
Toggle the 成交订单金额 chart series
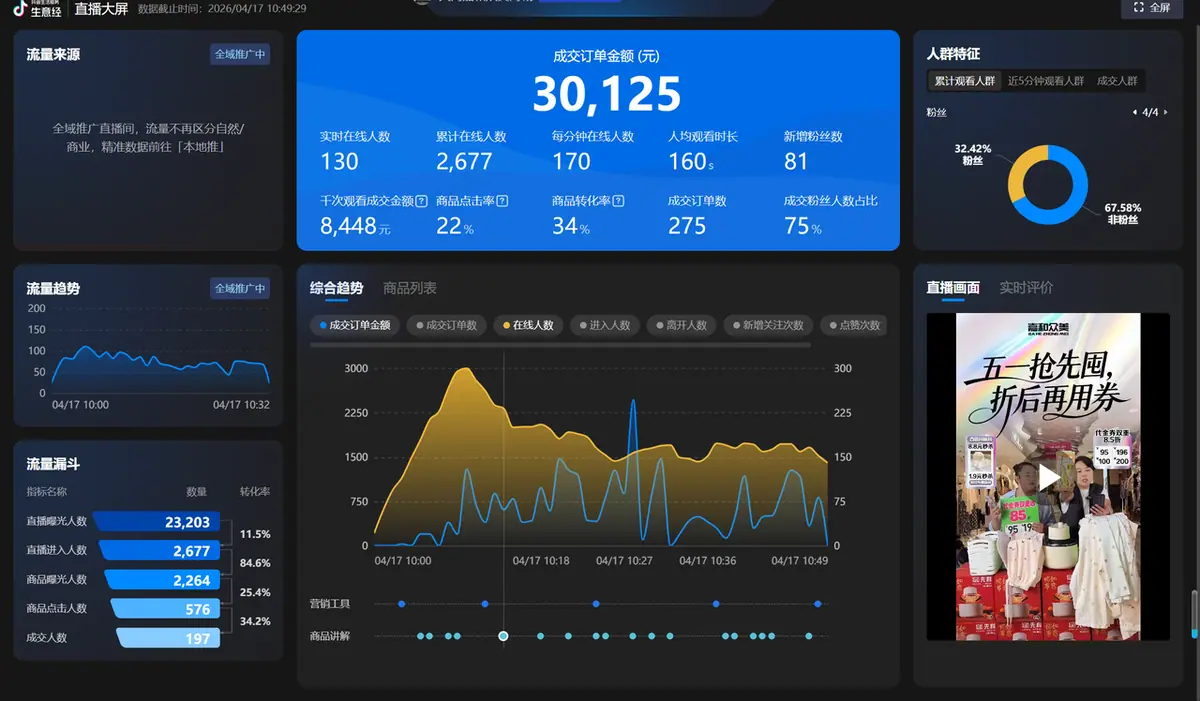click(x=355, y=325)
